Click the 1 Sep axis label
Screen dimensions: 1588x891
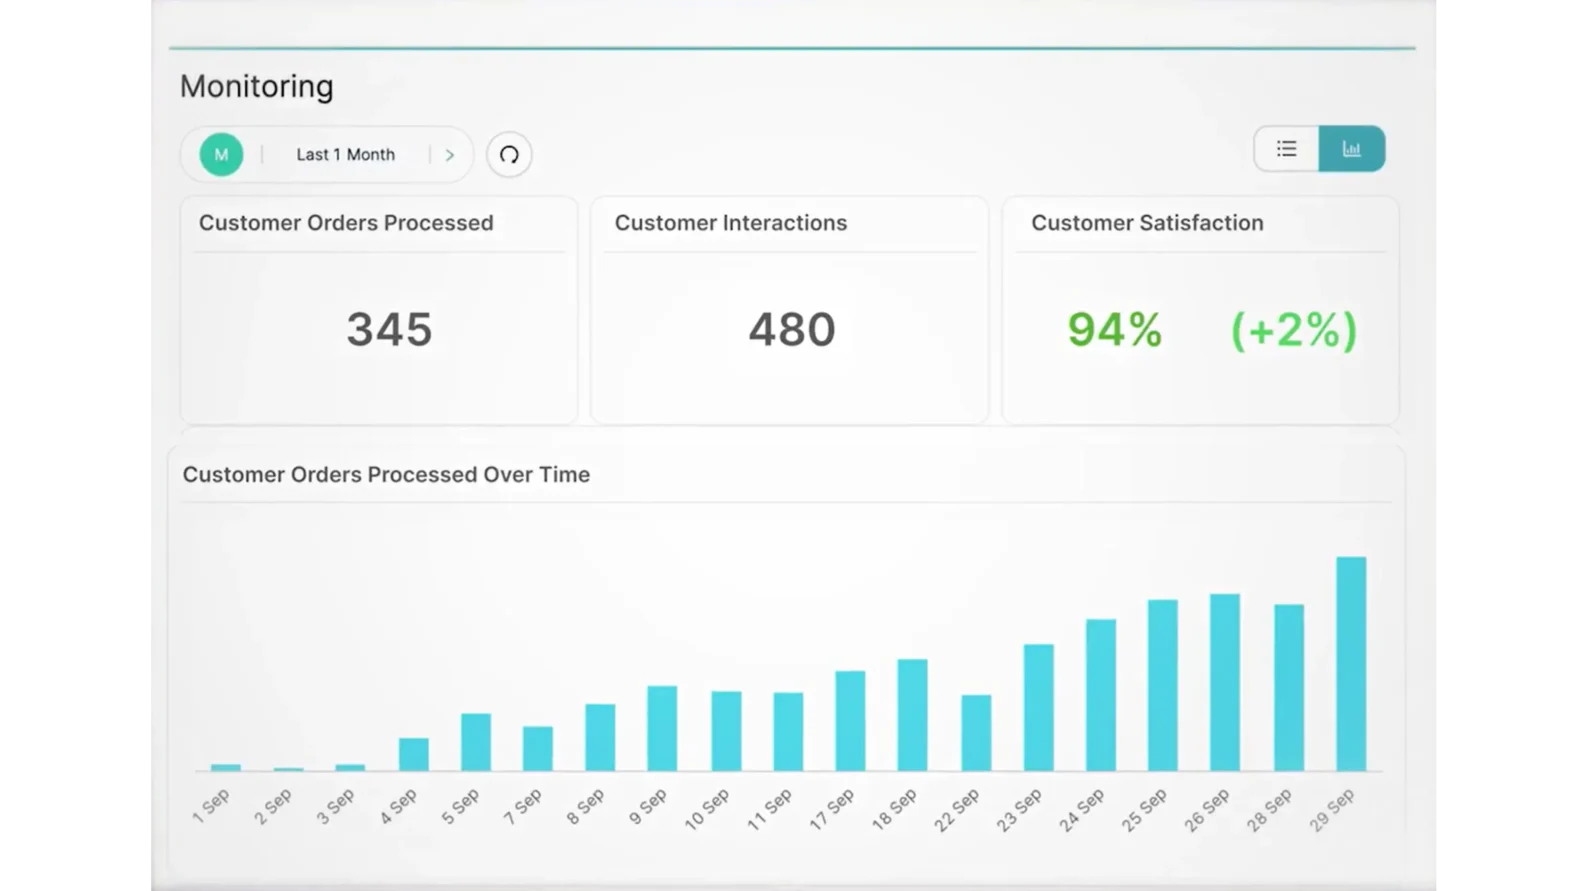211,806
